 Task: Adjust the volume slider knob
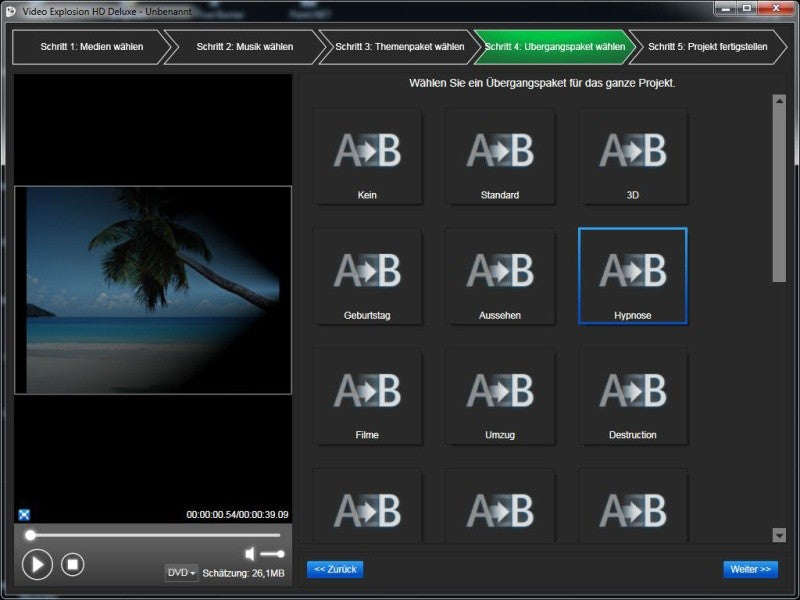point(280,554)
